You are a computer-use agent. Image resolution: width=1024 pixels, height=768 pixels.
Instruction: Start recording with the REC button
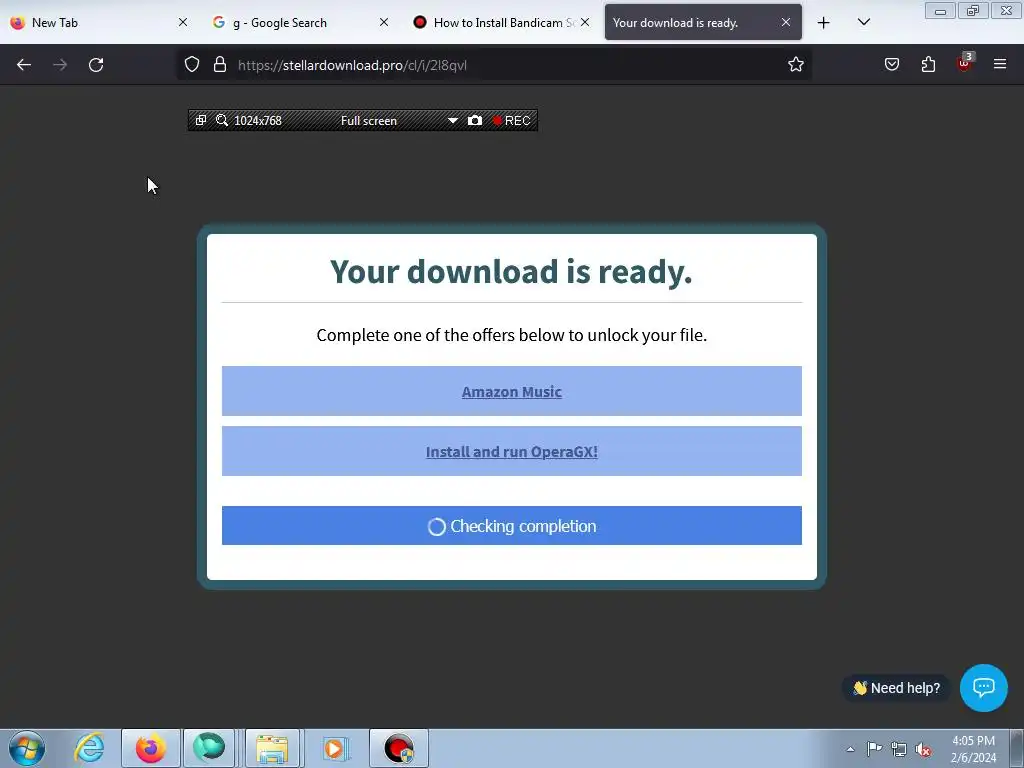(x=511, y=121)
